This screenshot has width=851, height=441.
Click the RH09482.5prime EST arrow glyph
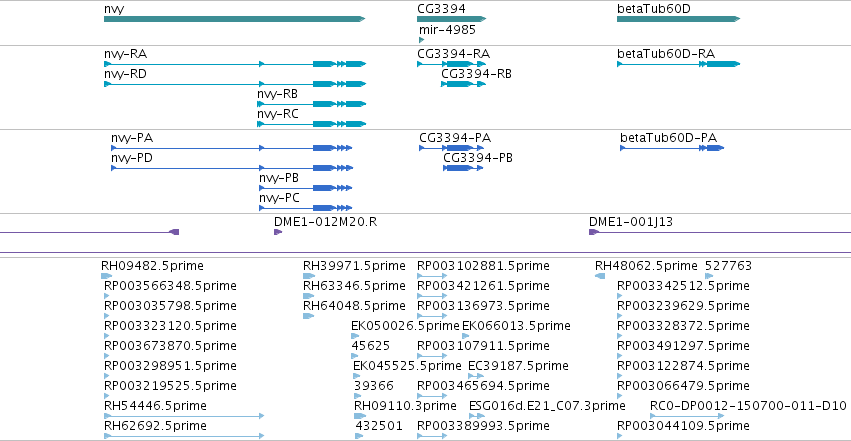coord(106,276)
